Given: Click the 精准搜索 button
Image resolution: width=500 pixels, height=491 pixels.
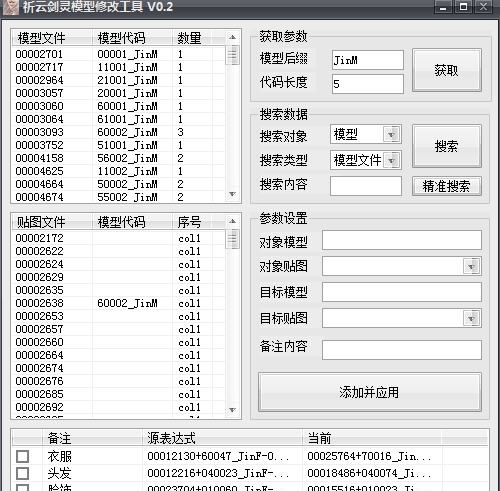Looking at the screenshot, I should click(x=447, y=186).
